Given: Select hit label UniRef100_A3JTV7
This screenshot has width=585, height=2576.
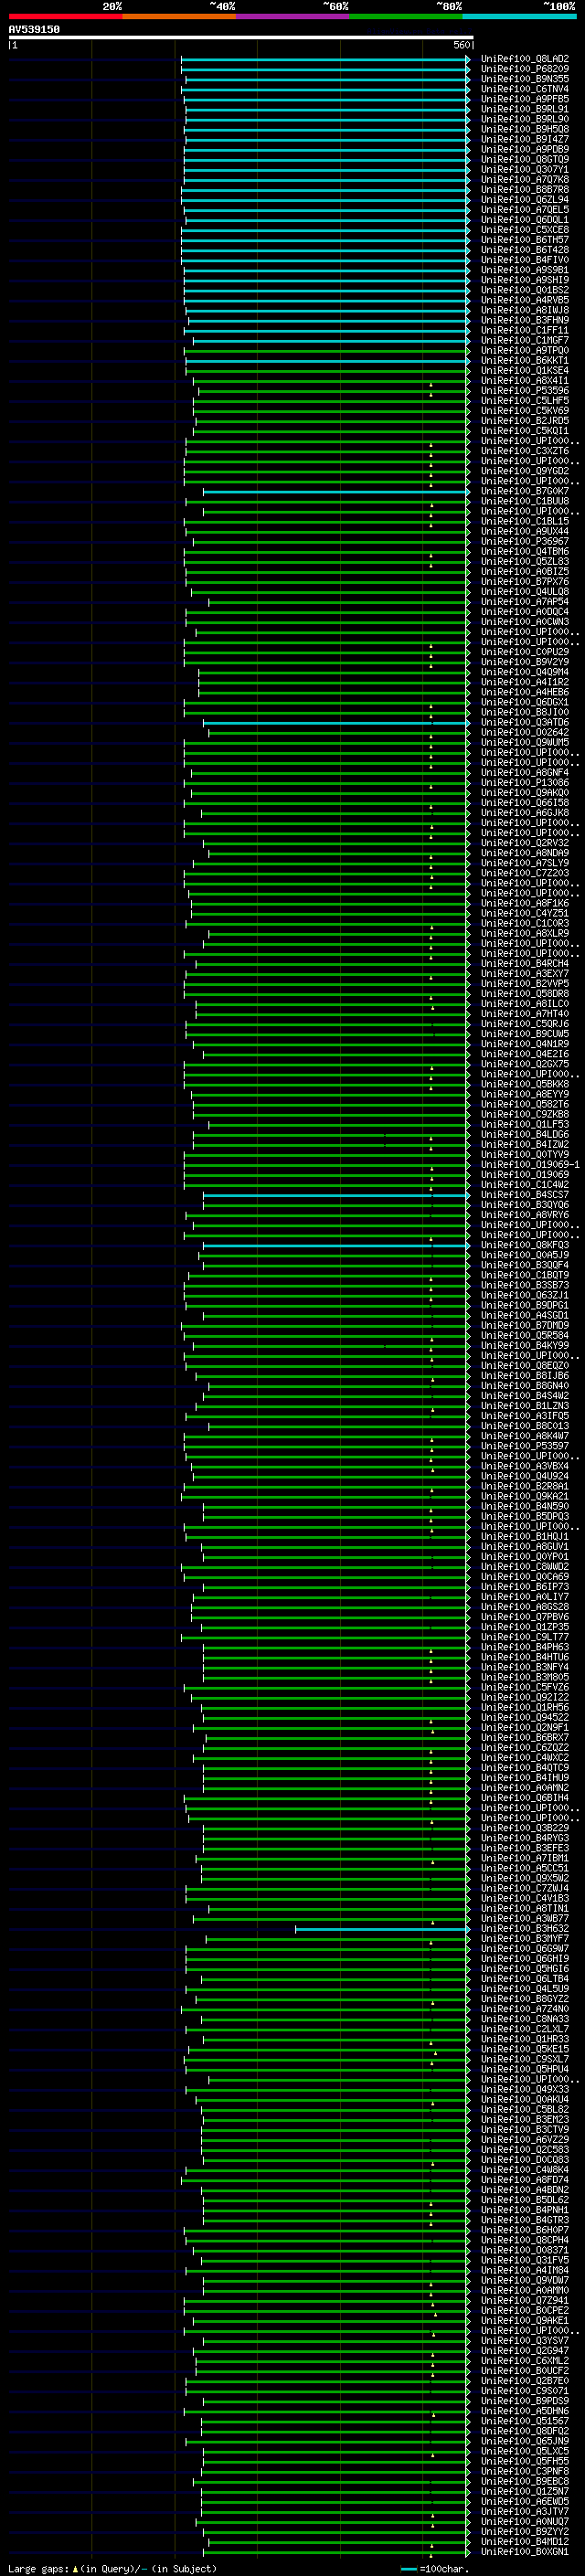Looking at the screenshot, I should 524,2512.
